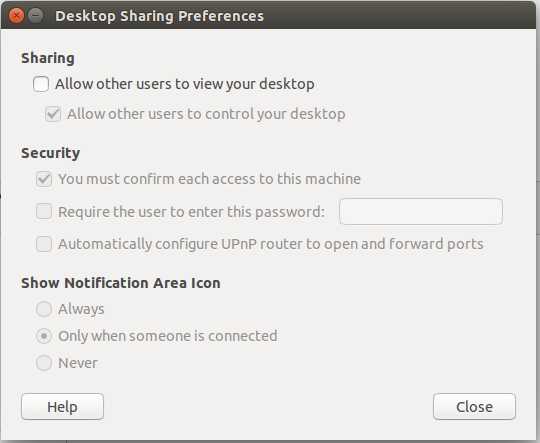Click the Sharing section heading
Image resolution: width=540 pixels, height=443 pixels.
click(48, 58)
